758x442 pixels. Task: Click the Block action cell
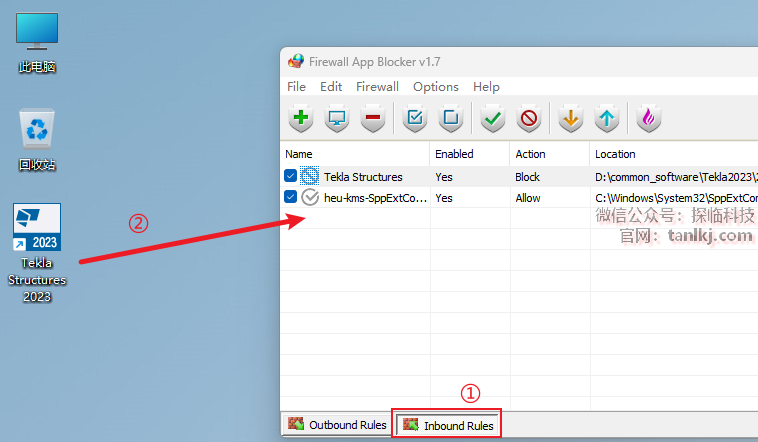[x=527, y=177]
